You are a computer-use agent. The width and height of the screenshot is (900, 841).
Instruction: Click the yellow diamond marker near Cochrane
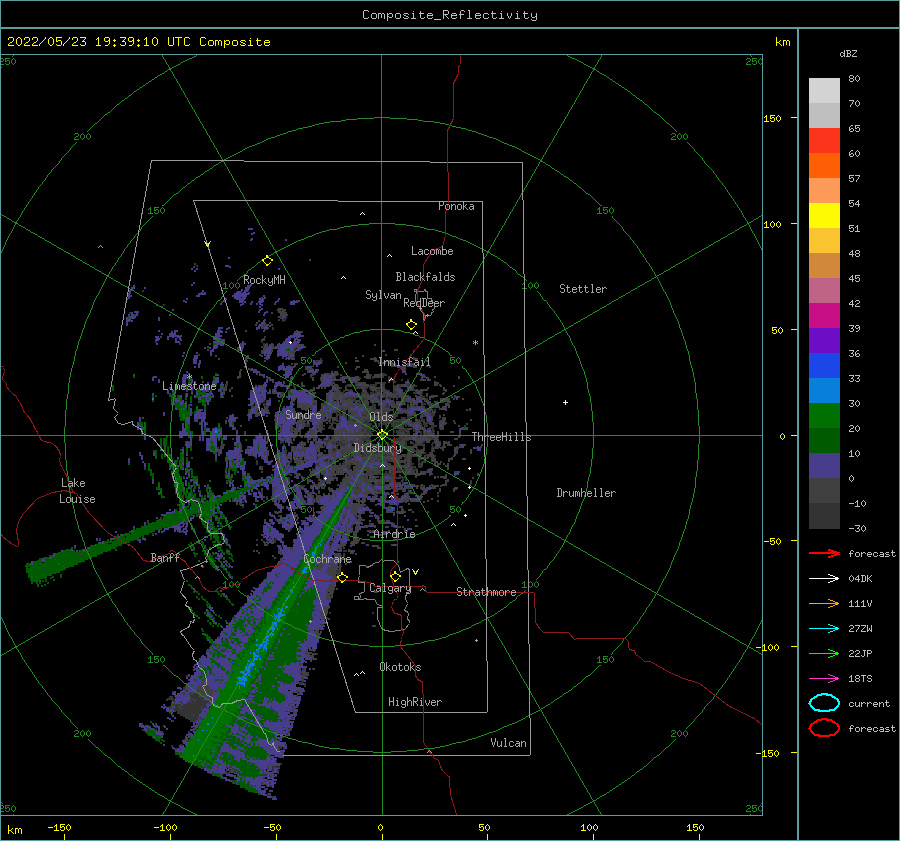342,577
